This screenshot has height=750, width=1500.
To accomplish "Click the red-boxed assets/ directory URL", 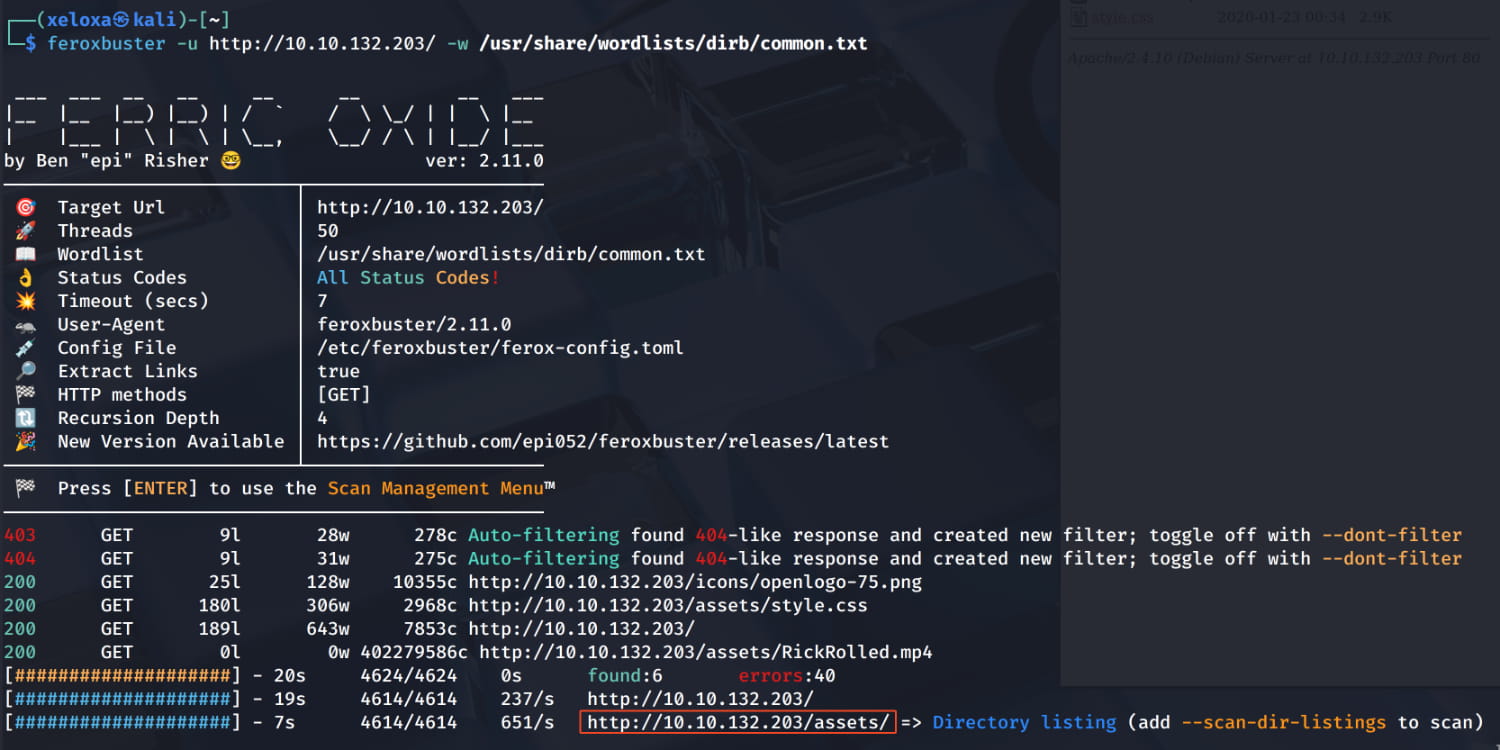I will coord(737,722).
